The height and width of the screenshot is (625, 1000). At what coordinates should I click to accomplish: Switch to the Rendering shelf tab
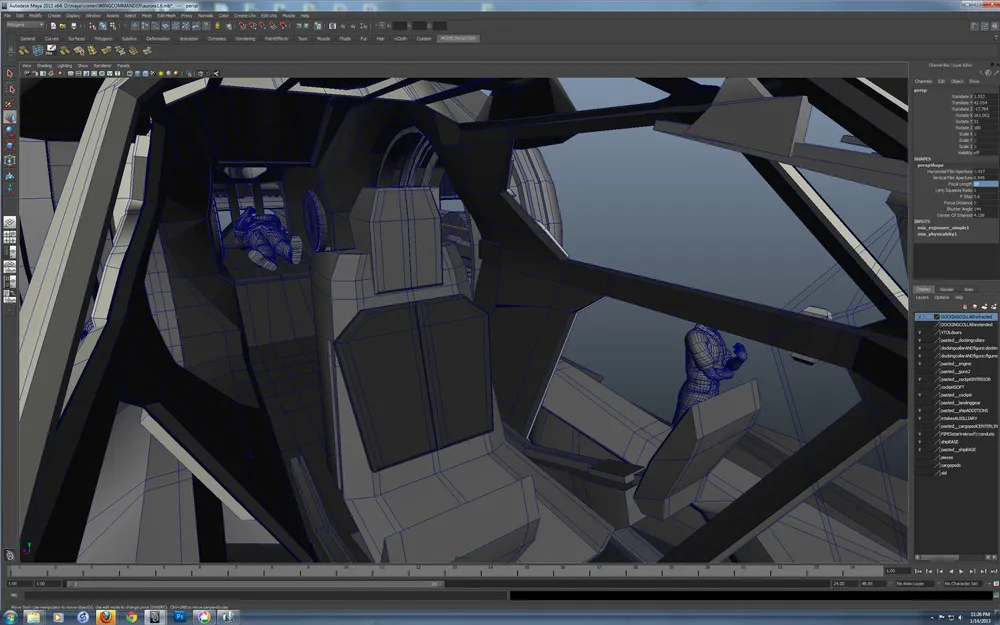pyautogui.click(x=244, y=38)
